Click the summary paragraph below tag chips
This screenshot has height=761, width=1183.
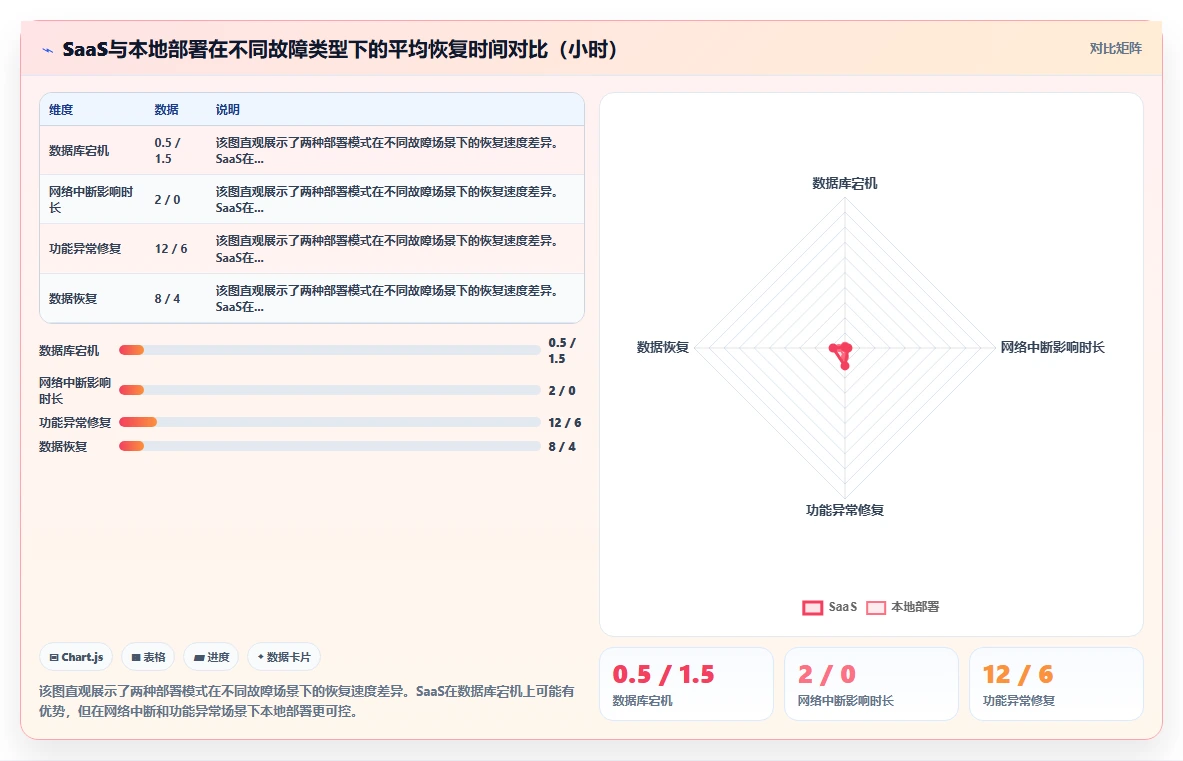point(307,701)
